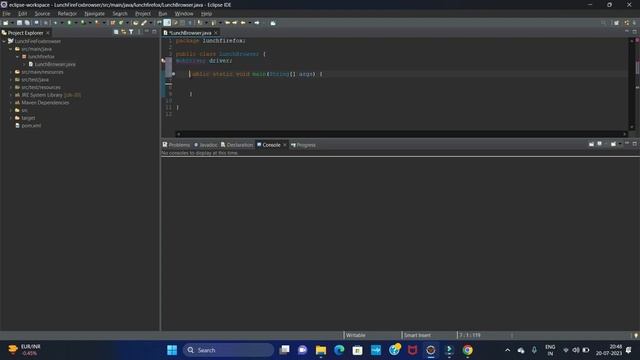Collapse the LunchFireFoxbrowser project node
Image resolution: width=640 pixels, height=360 pixels.
coord(4,41)
